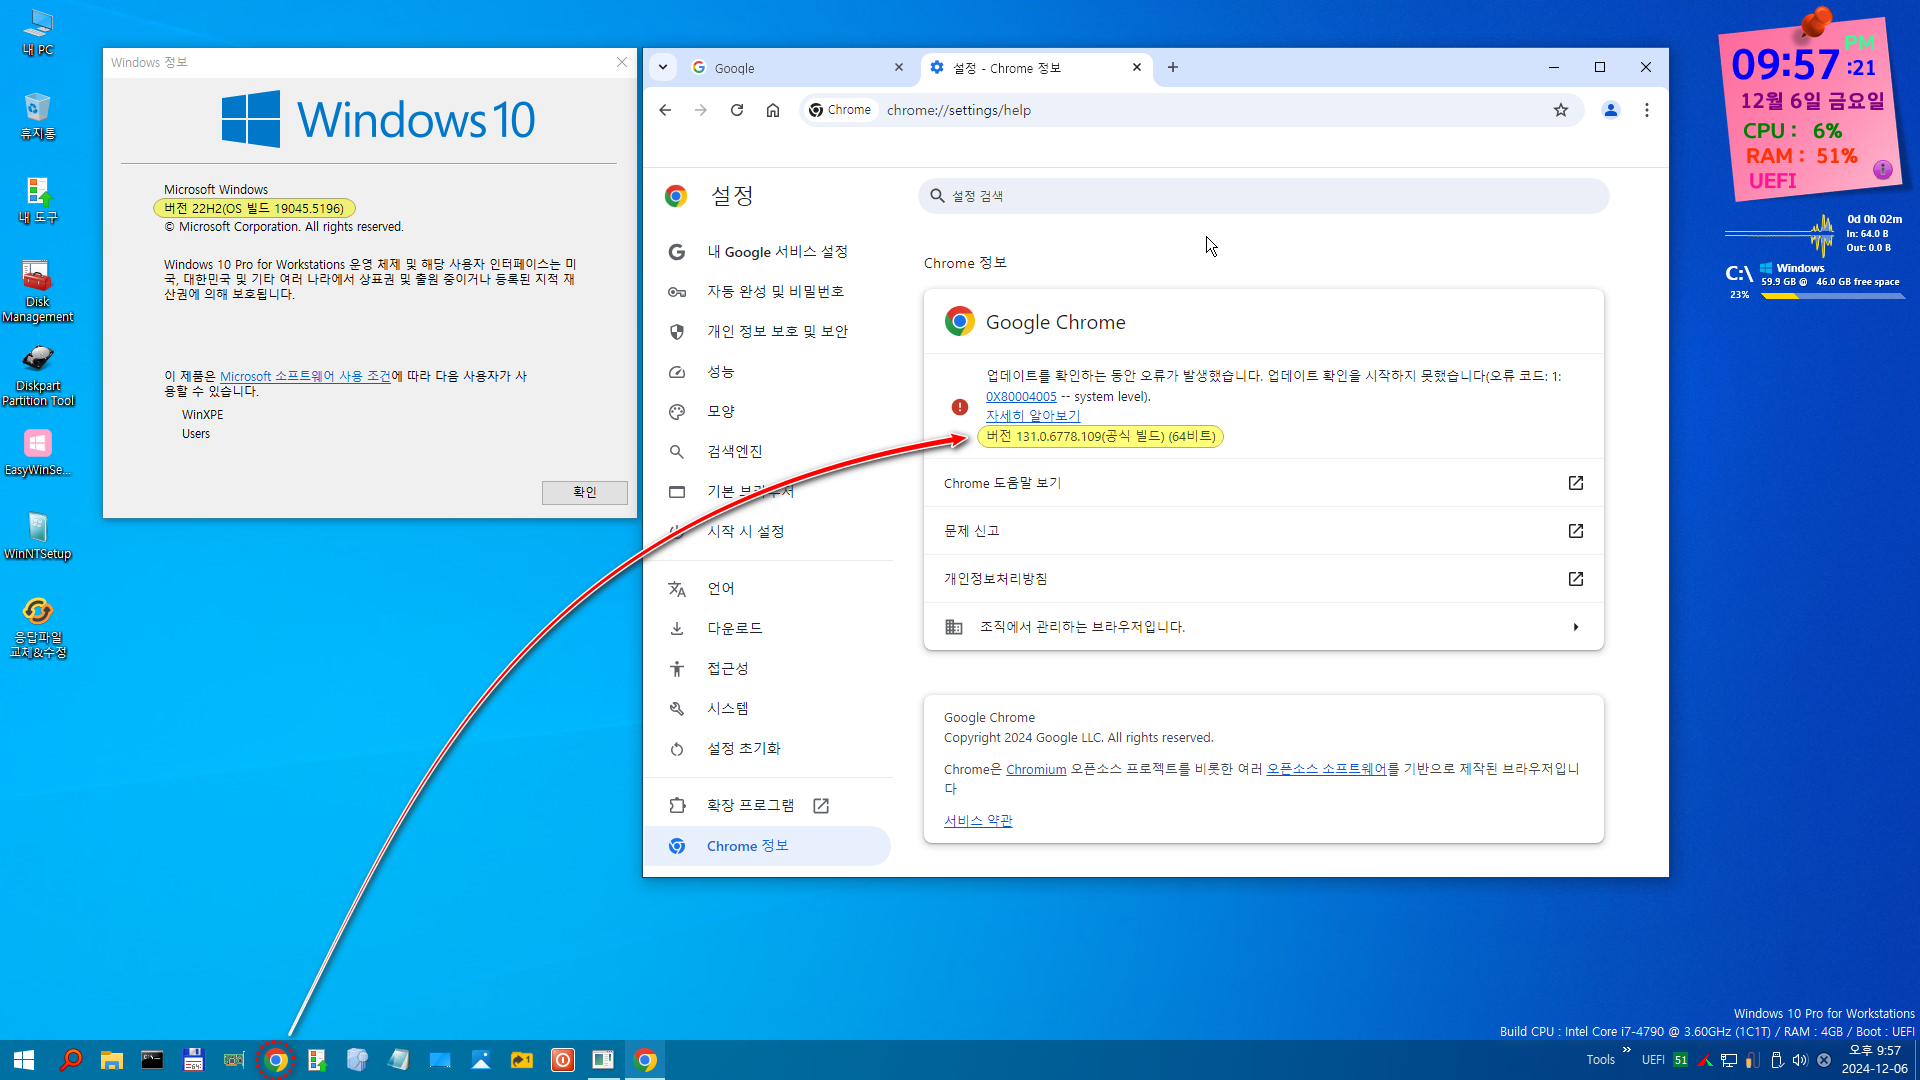Viewport: 1920px width, 1080px height.
Task: Bookmark this page with star icon
Action: point(1561,110)
